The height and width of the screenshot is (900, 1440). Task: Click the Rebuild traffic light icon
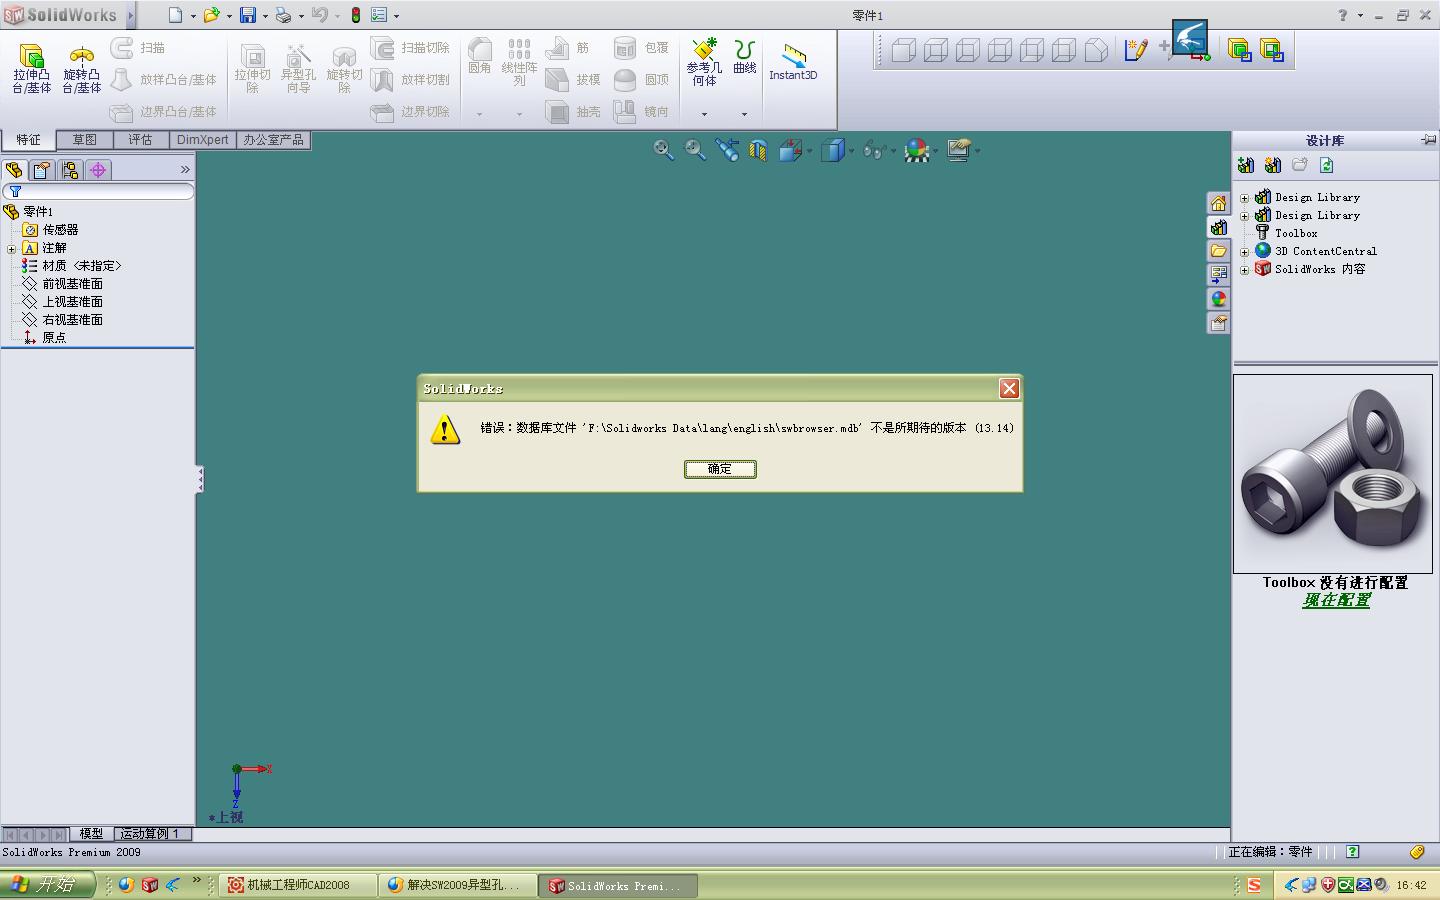pyautogui.click(x=355, y=15)
